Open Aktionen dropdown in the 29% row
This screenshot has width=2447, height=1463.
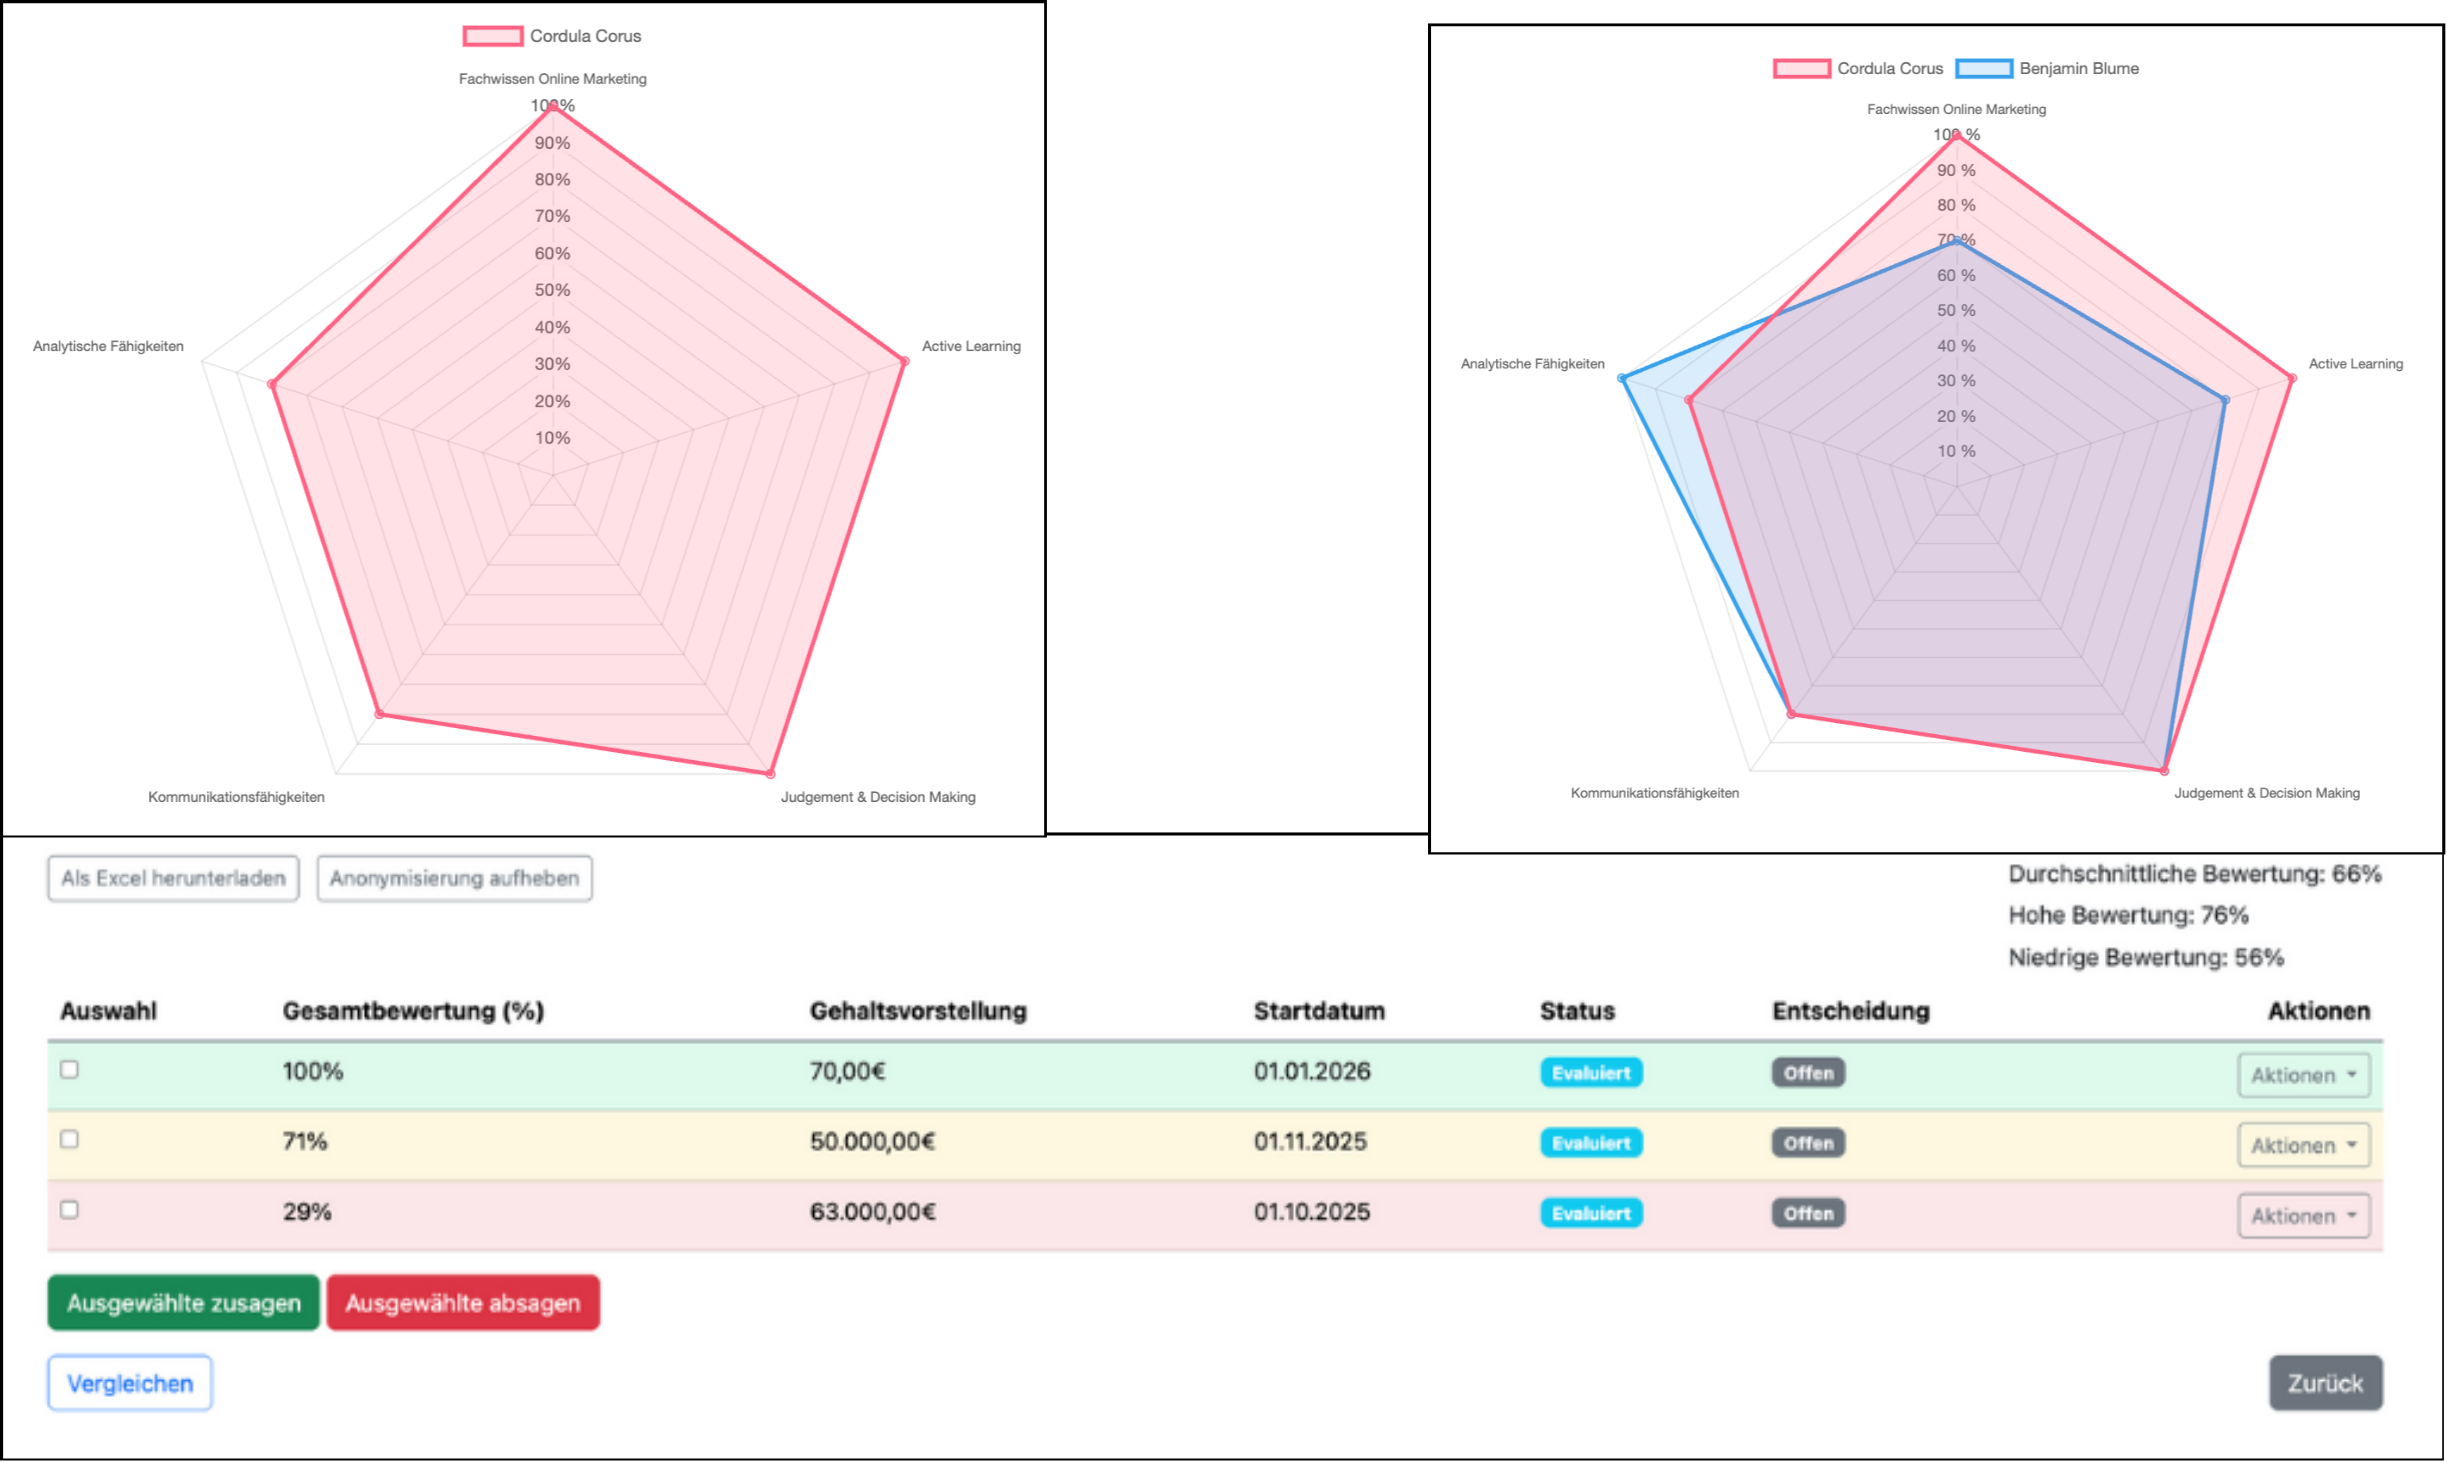(2303, 1216)
